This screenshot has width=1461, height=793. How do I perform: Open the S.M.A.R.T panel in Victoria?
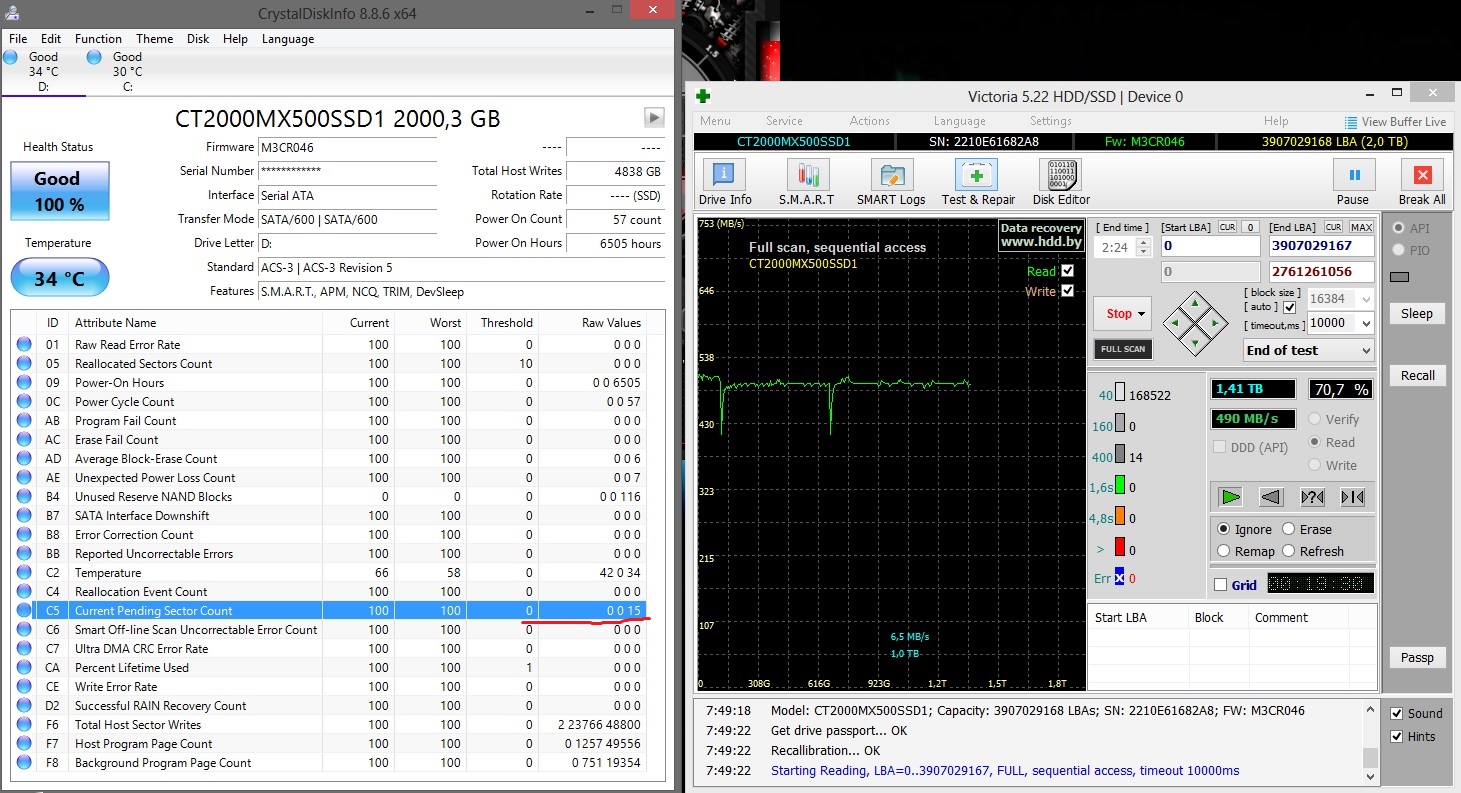tap(806, 182)
